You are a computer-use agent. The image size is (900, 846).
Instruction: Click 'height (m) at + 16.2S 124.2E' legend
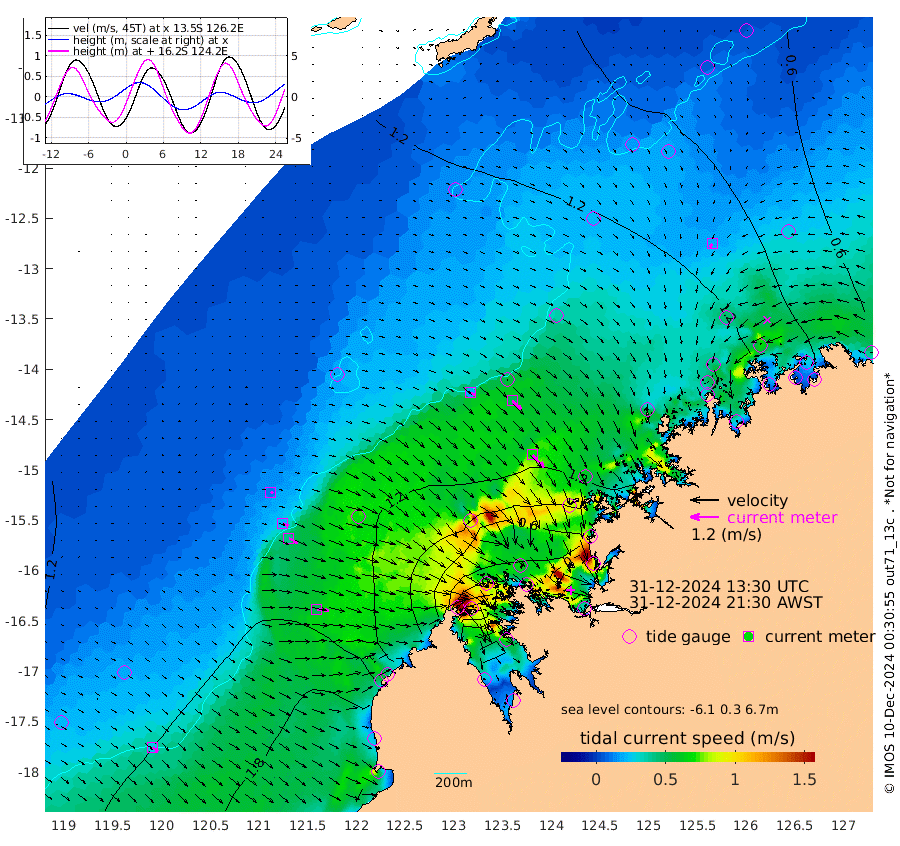coord(151,51)
